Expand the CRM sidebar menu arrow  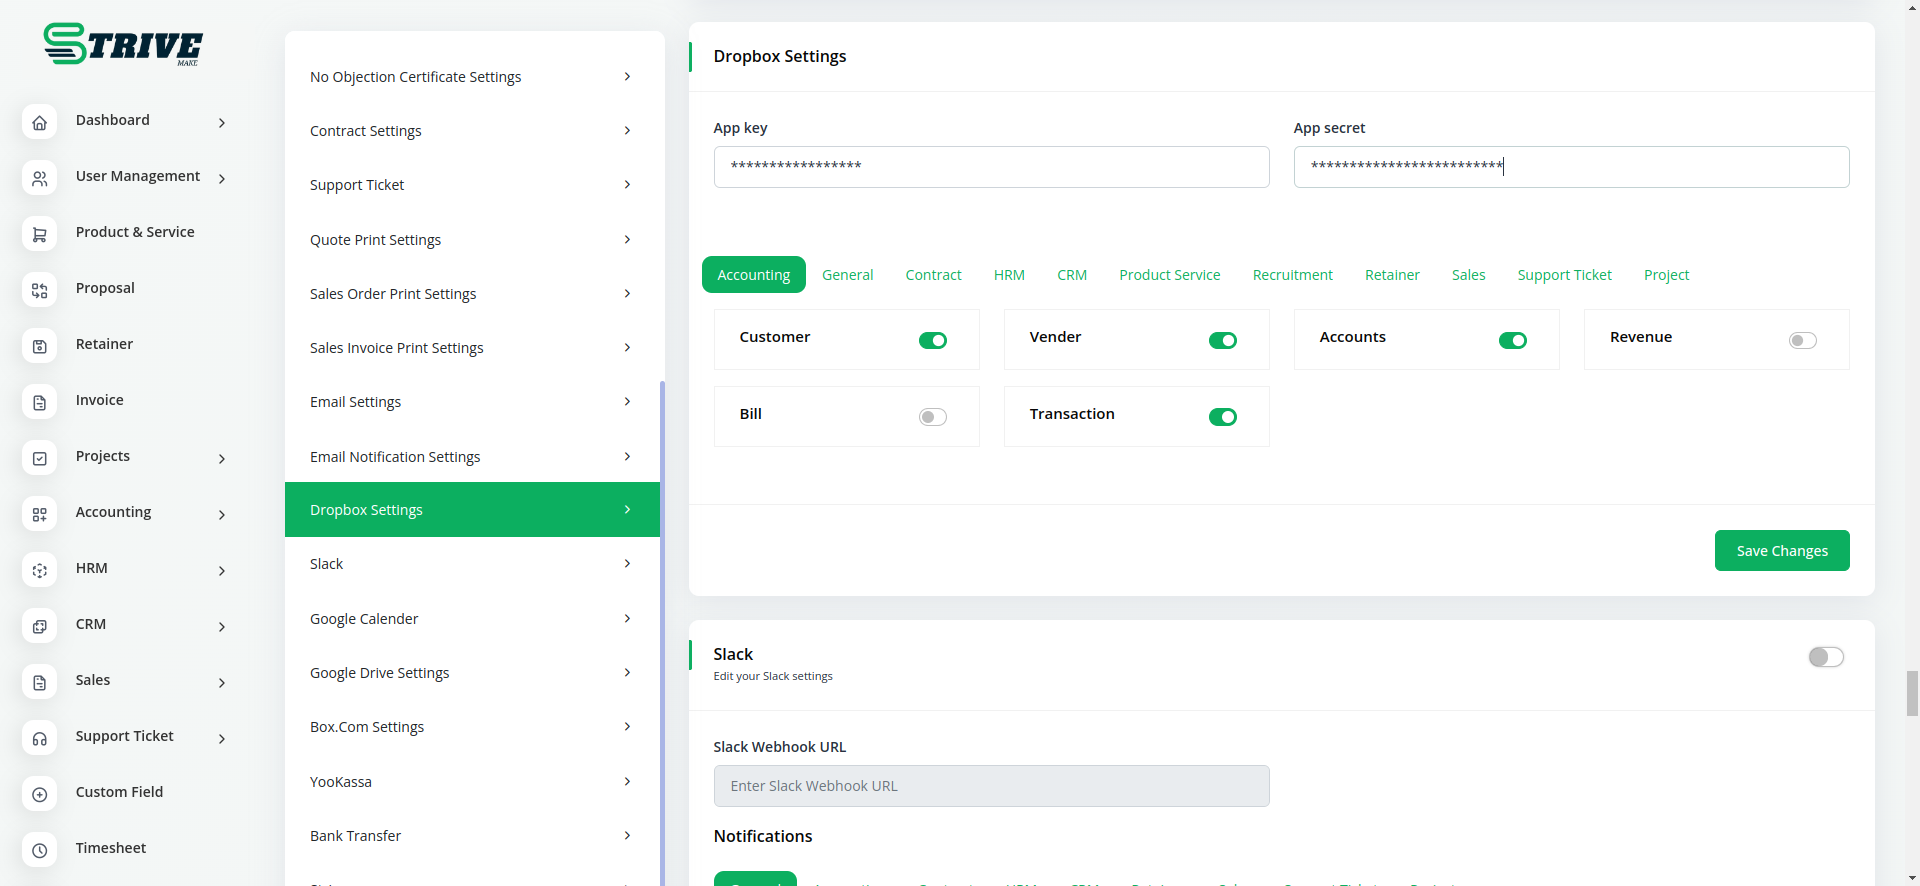[222, 627]
